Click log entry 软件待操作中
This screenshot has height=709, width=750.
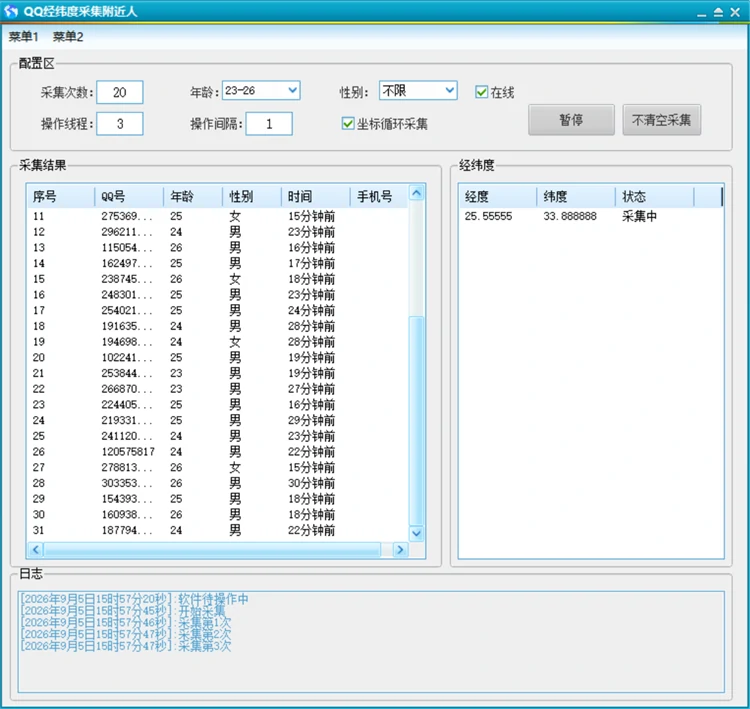tap(134, 599)
